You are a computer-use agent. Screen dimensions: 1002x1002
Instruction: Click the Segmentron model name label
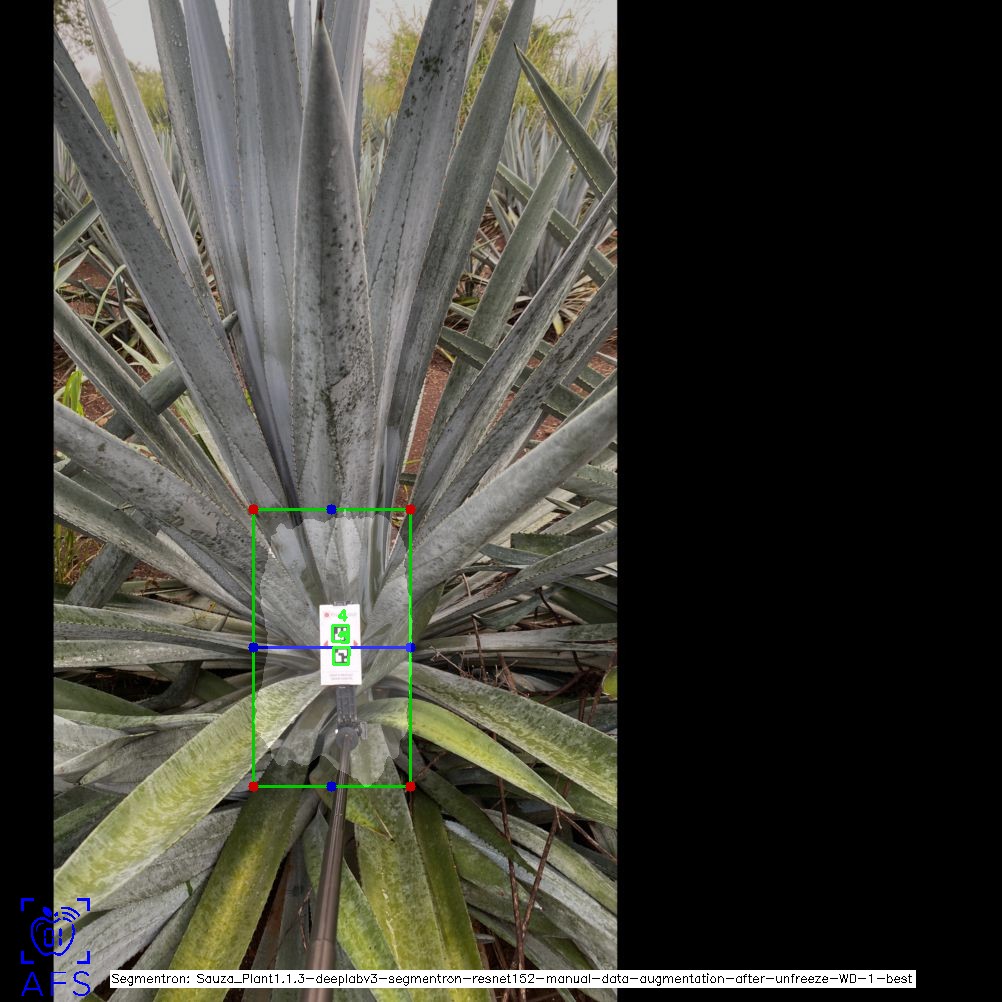pos(512,979)
